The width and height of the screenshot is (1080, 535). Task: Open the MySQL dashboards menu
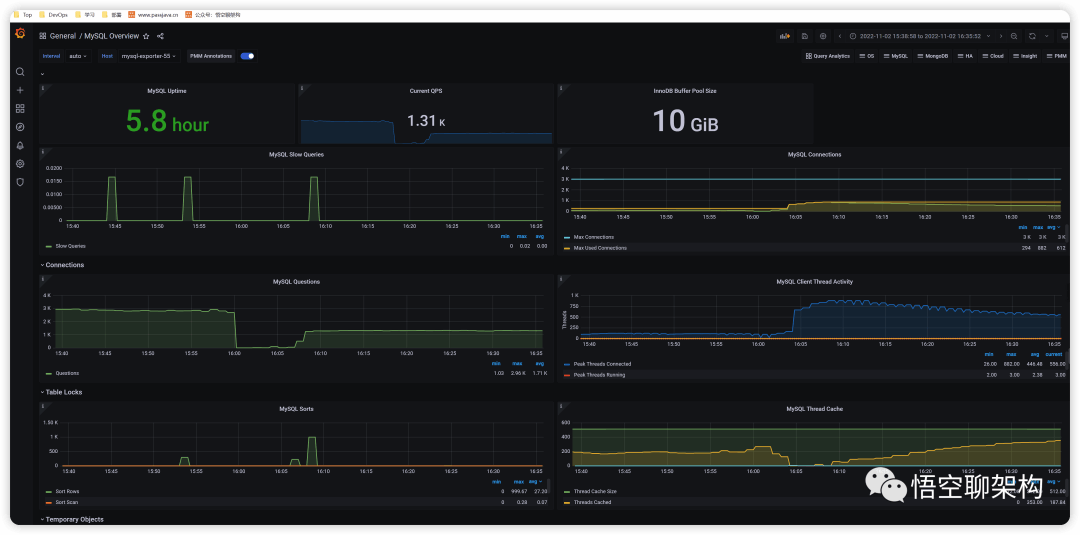click(x=895, y=56)
